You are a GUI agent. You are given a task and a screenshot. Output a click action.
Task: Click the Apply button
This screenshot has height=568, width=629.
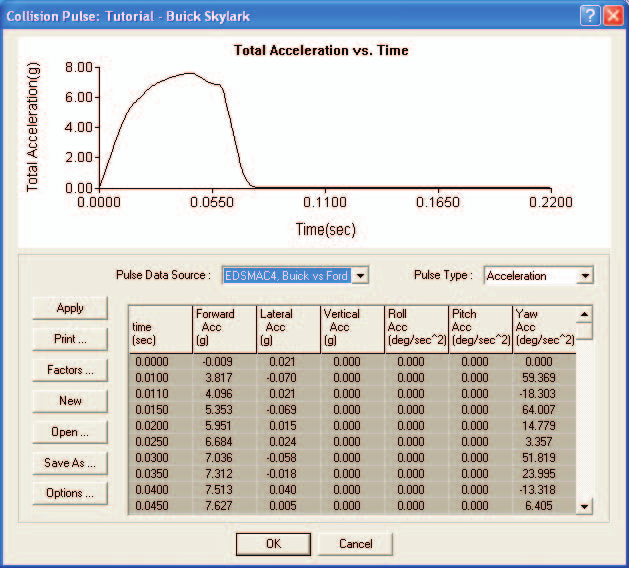click(70, 308)
